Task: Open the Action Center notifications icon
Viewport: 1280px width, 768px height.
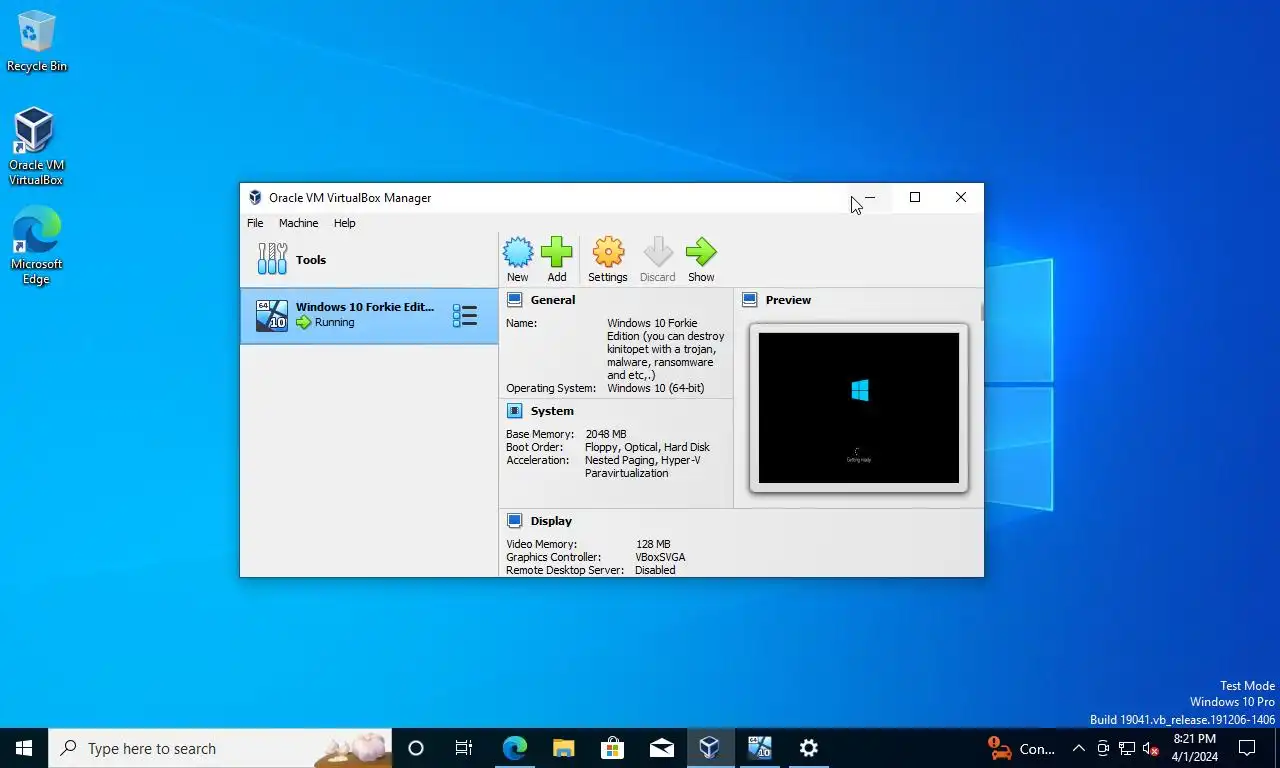Action: [x=1247, y=748]
